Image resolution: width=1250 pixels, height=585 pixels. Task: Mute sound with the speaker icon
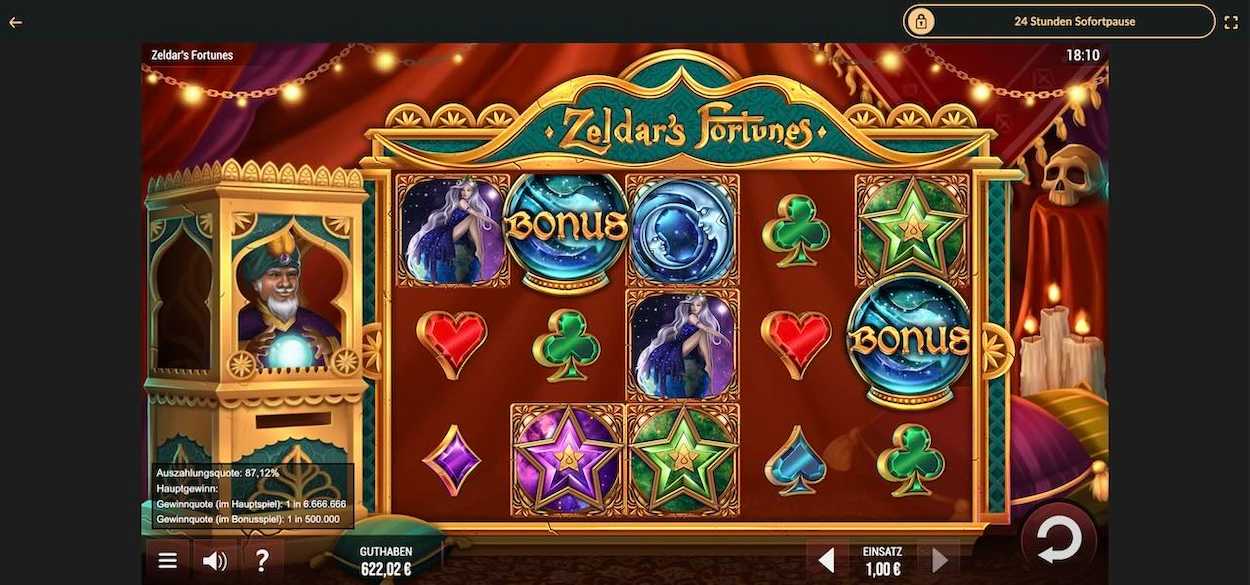click(x=214, y=561)
